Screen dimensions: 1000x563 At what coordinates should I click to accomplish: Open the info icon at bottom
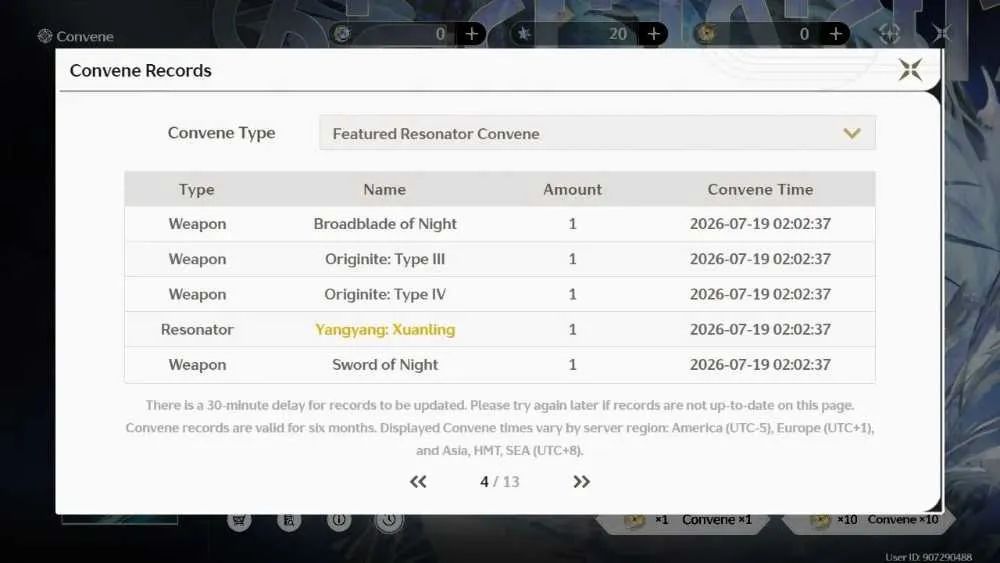click(x=339, y=520)
